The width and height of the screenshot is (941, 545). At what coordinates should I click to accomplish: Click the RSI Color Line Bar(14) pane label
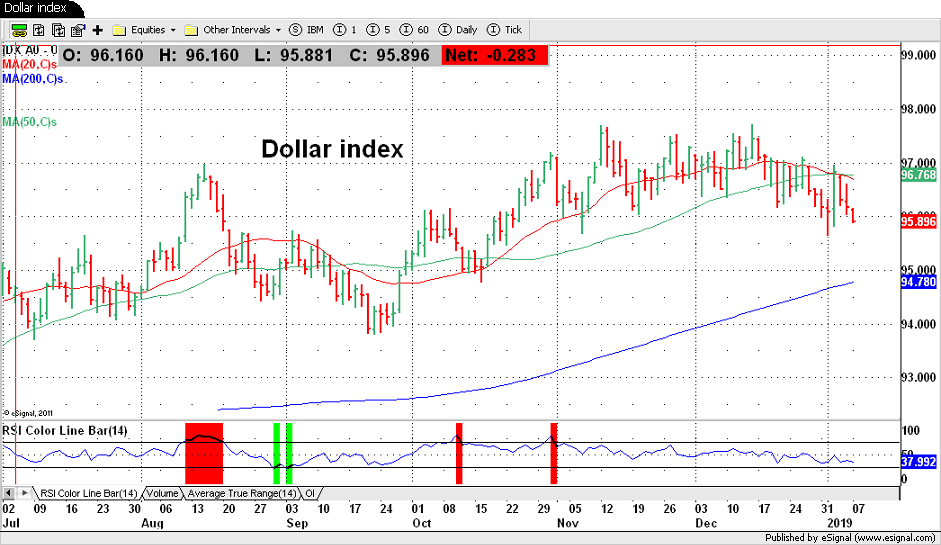[65, 430]
